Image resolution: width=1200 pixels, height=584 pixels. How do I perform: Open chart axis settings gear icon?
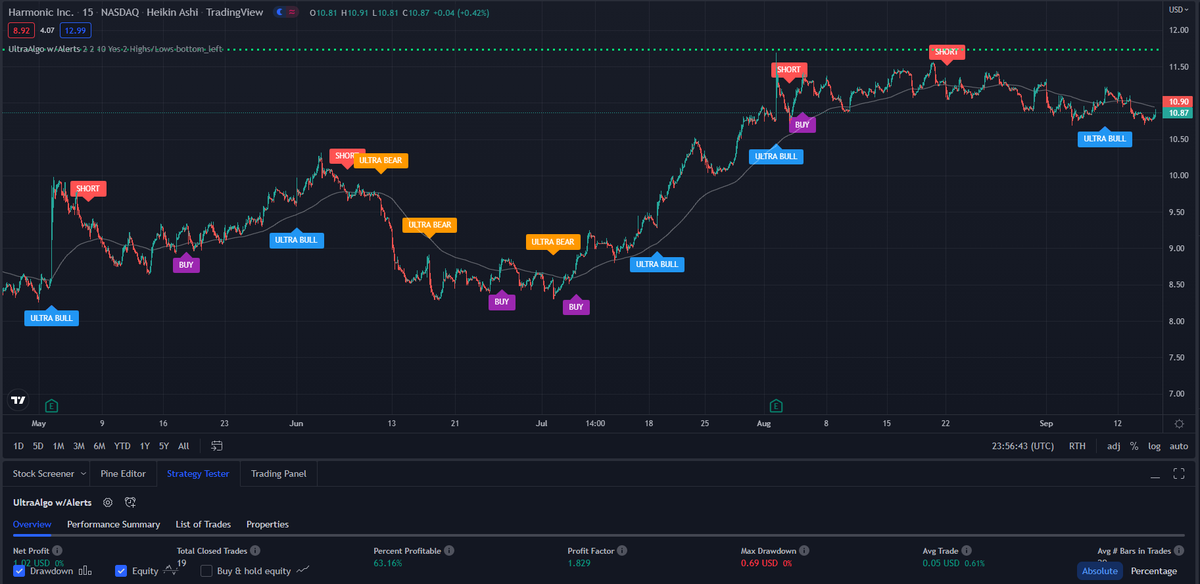(1179, 424)
